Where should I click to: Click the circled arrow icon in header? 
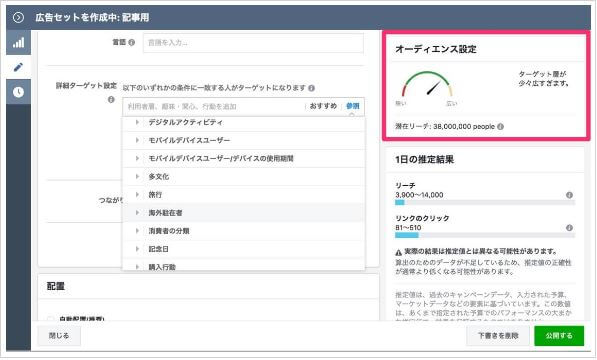[x=18, y=18]
